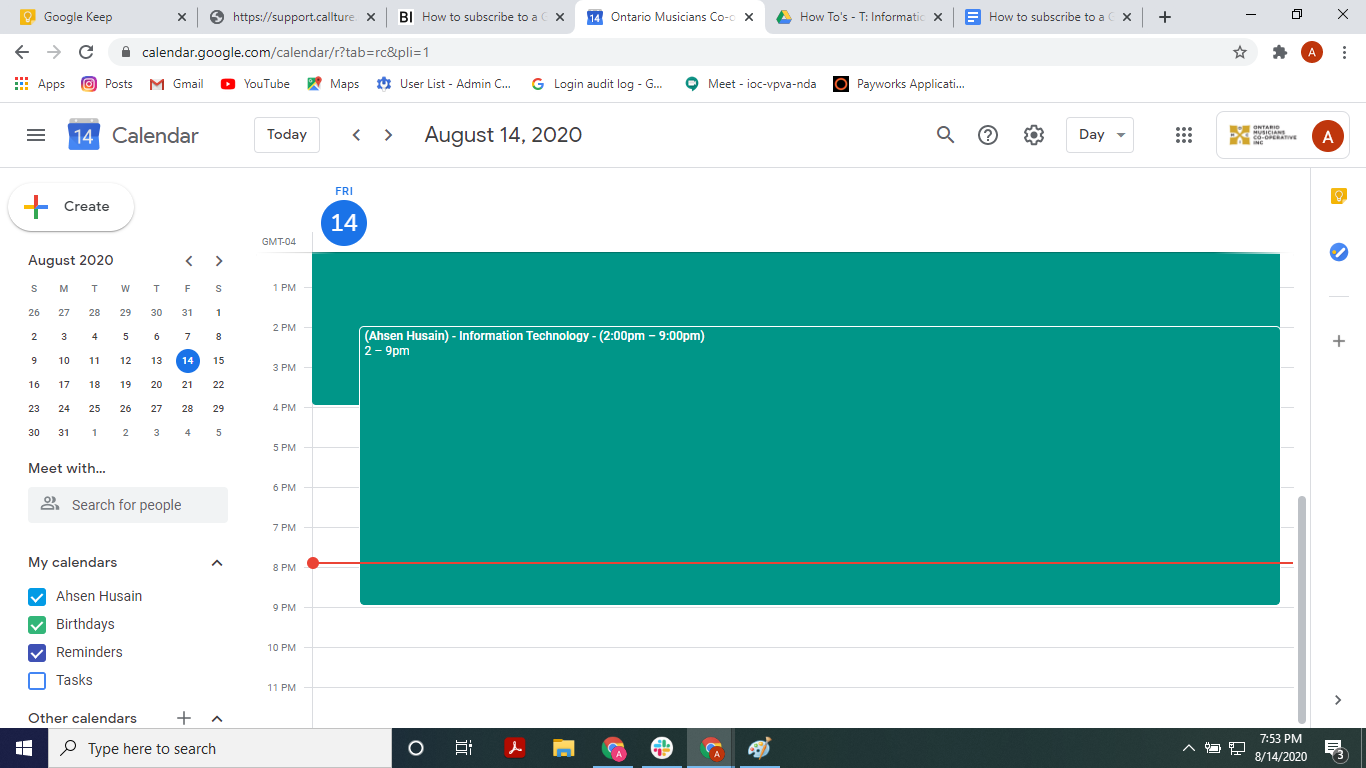Go to previous month in mini calendar

click(189, 261)
